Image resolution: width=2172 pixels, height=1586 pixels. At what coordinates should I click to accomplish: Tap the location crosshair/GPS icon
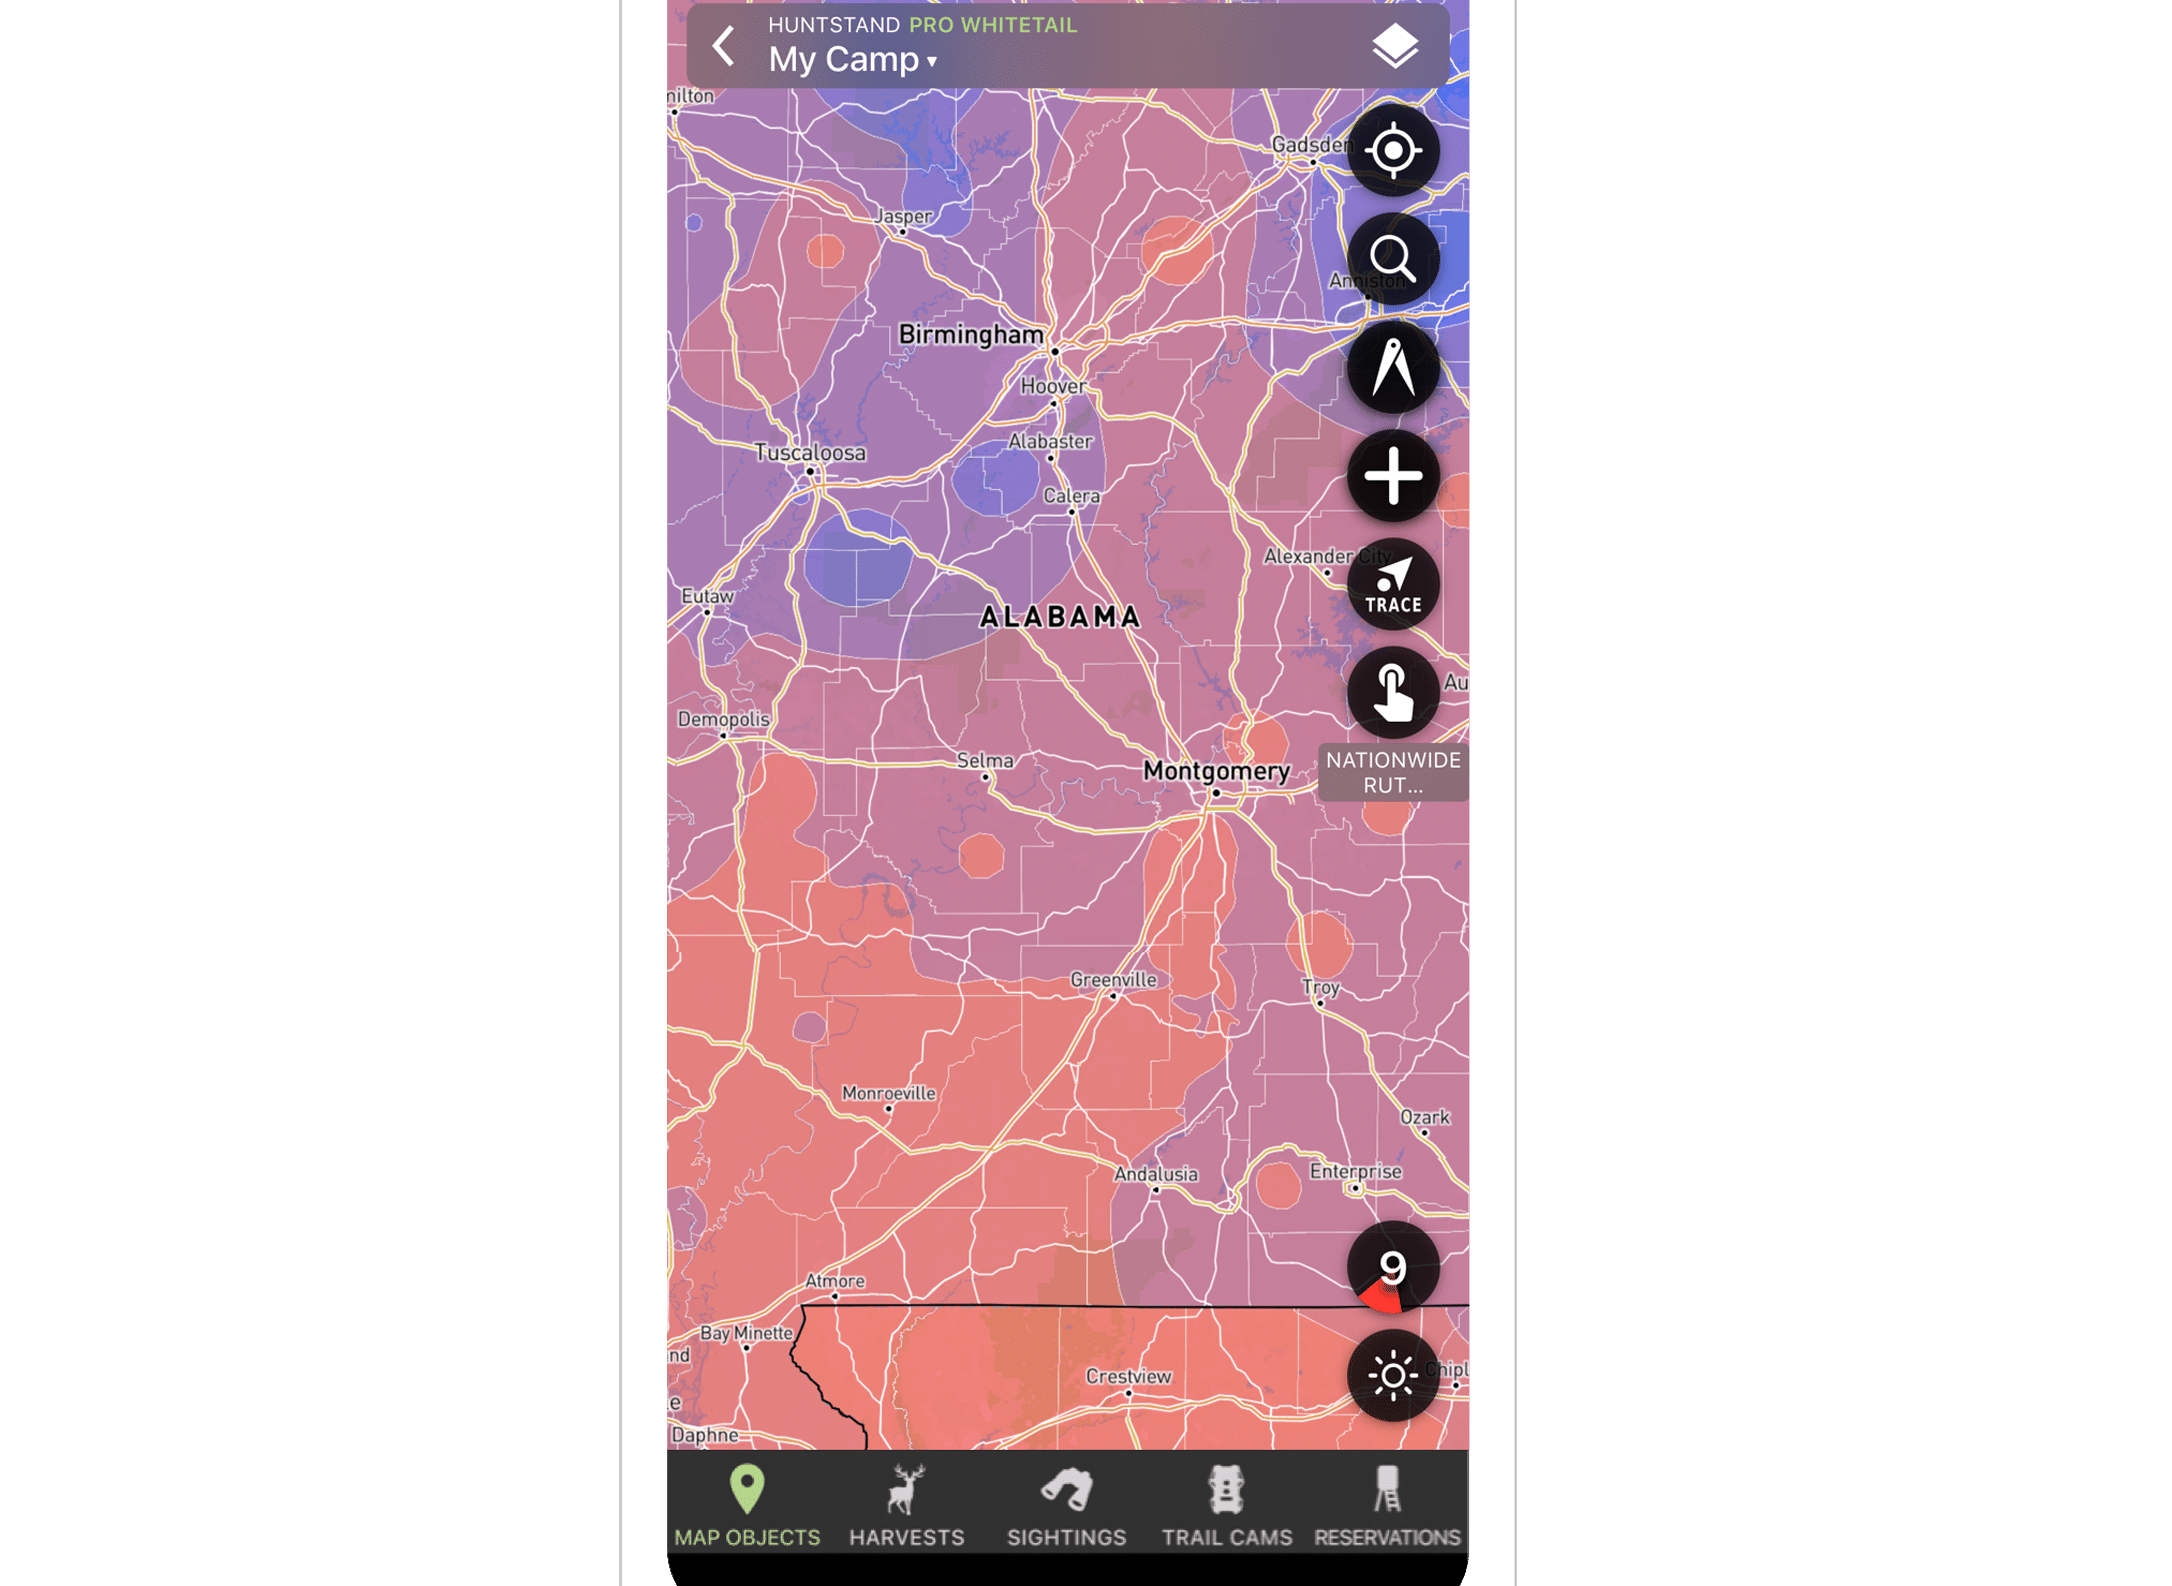click(1395, 152)
